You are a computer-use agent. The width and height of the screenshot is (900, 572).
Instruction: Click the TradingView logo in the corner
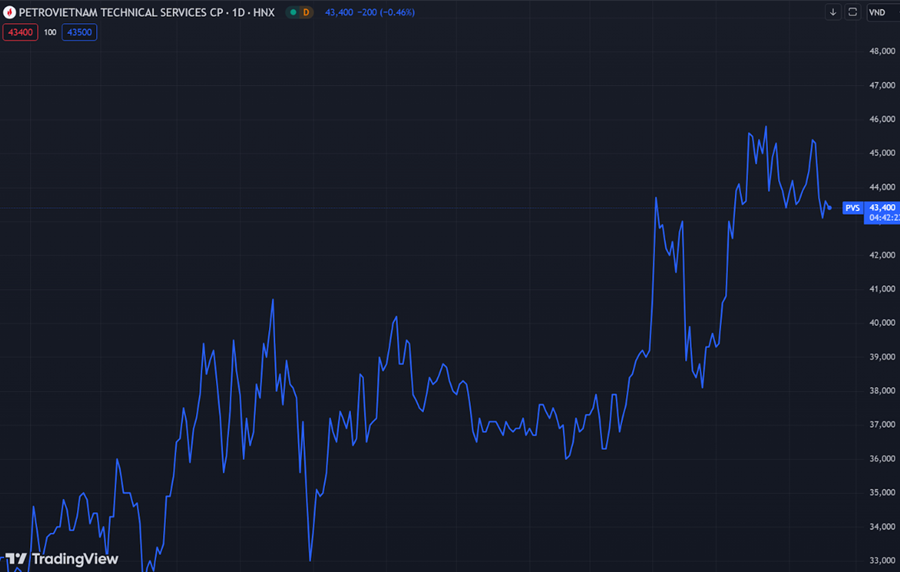(x=62, y=559)
